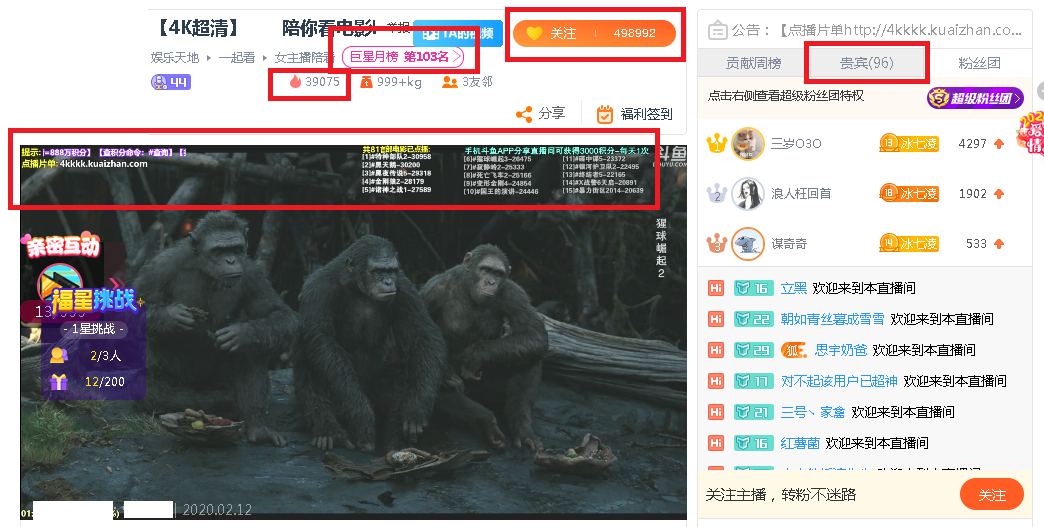
Task: Click the flame popularity icon beside 39075
Action: click(296, 82)
